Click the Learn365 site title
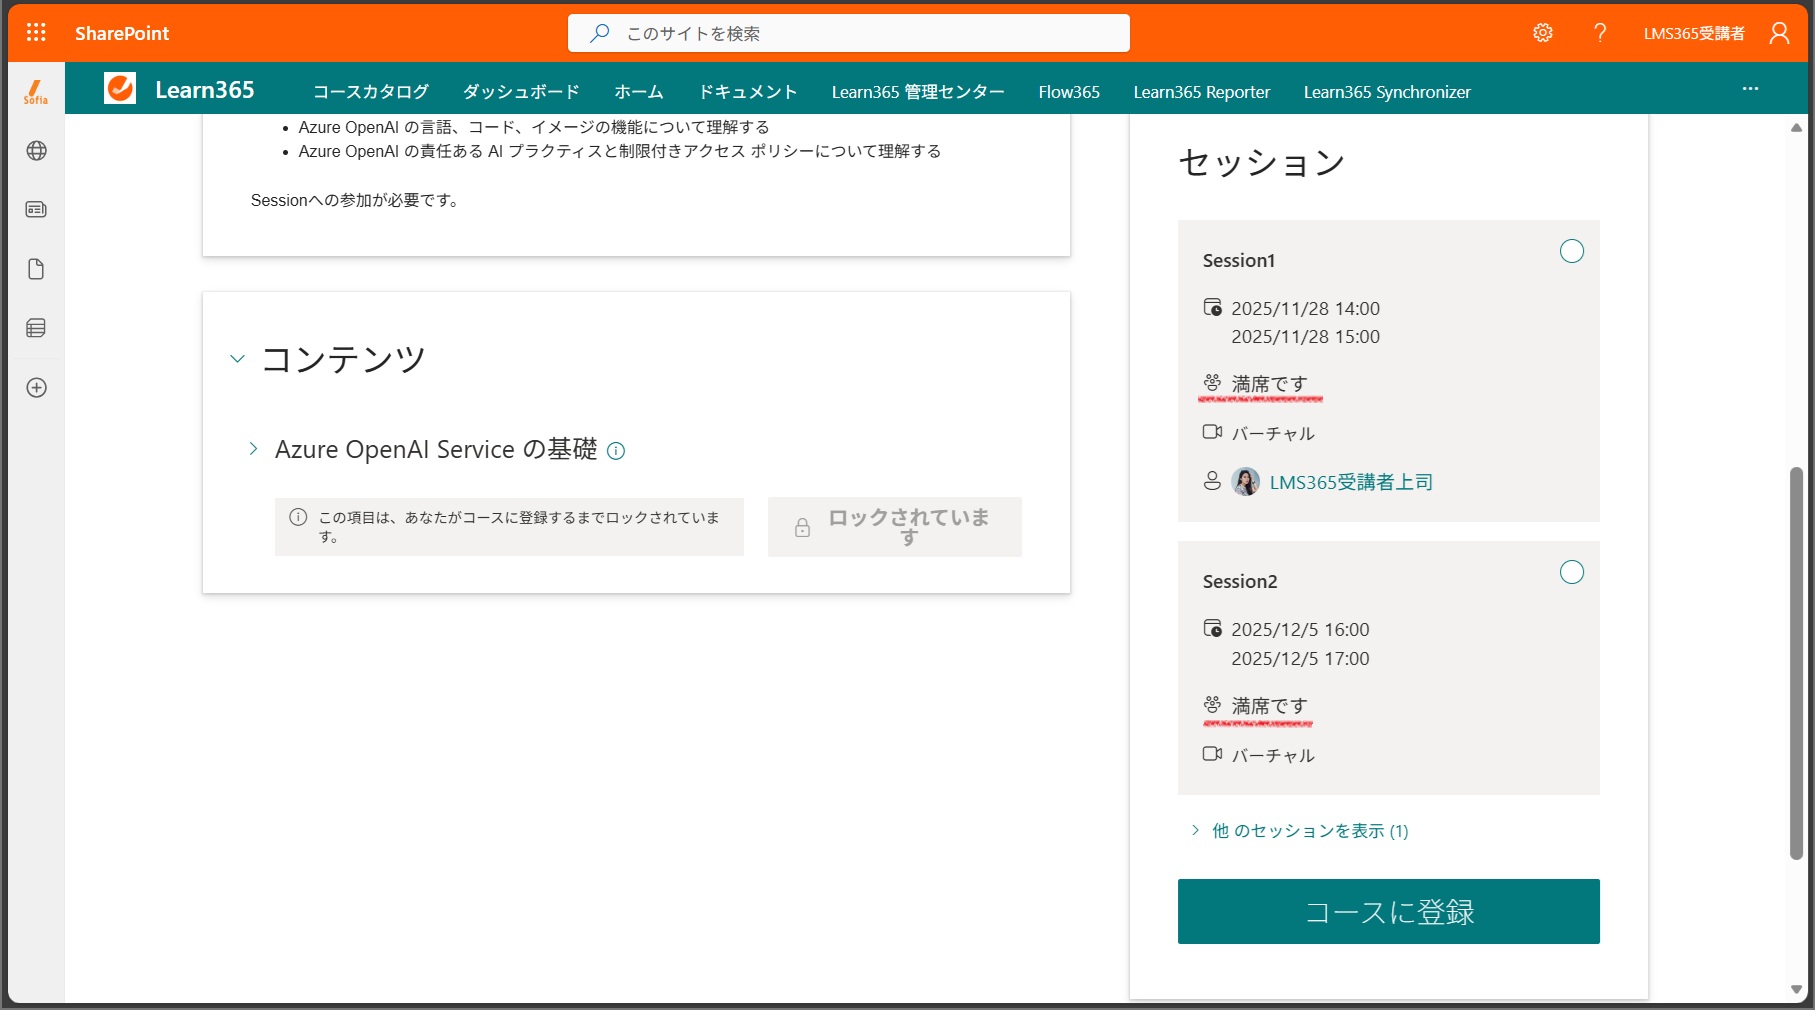1815x1010 pixels. [205, 90]
